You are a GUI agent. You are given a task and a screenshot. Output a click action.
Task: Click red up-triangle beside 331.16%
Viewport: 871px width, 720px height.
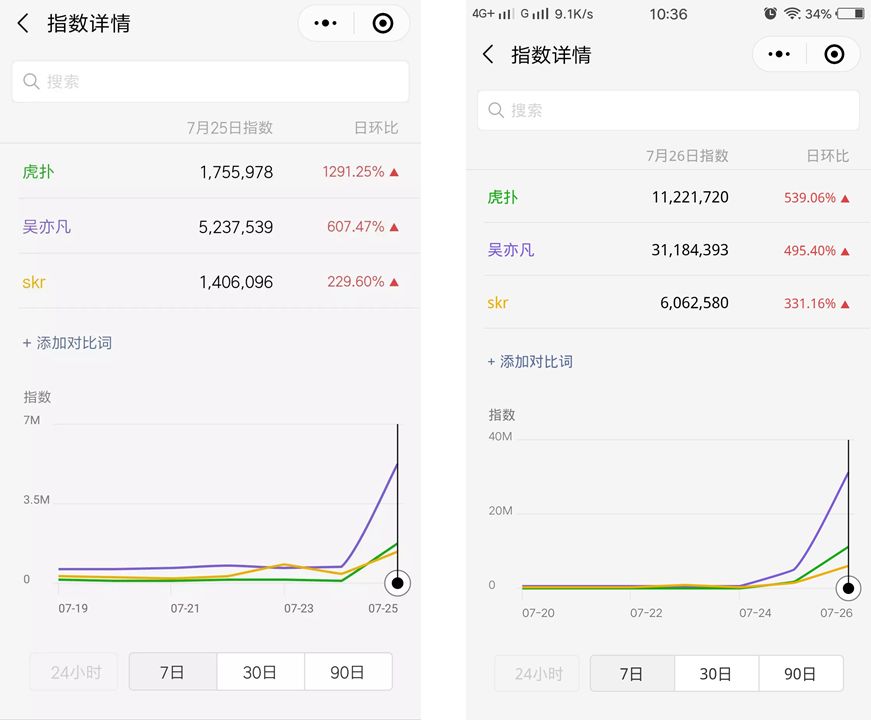click(845, 304)
